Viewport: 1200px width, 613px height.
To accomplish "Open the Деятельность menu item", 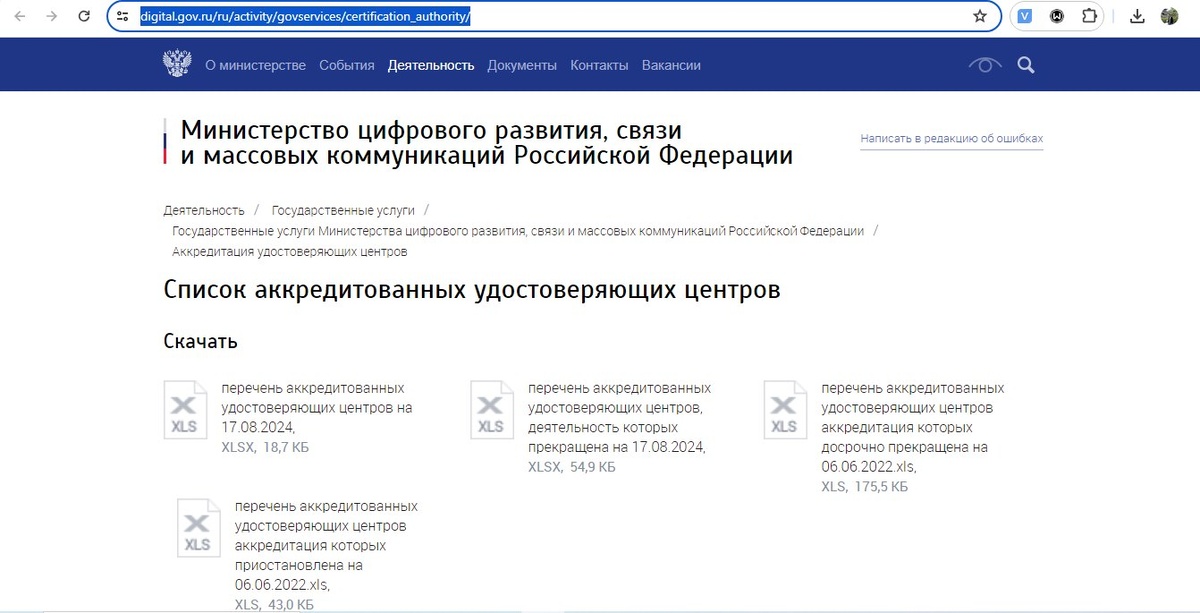I will pos(431,63).
